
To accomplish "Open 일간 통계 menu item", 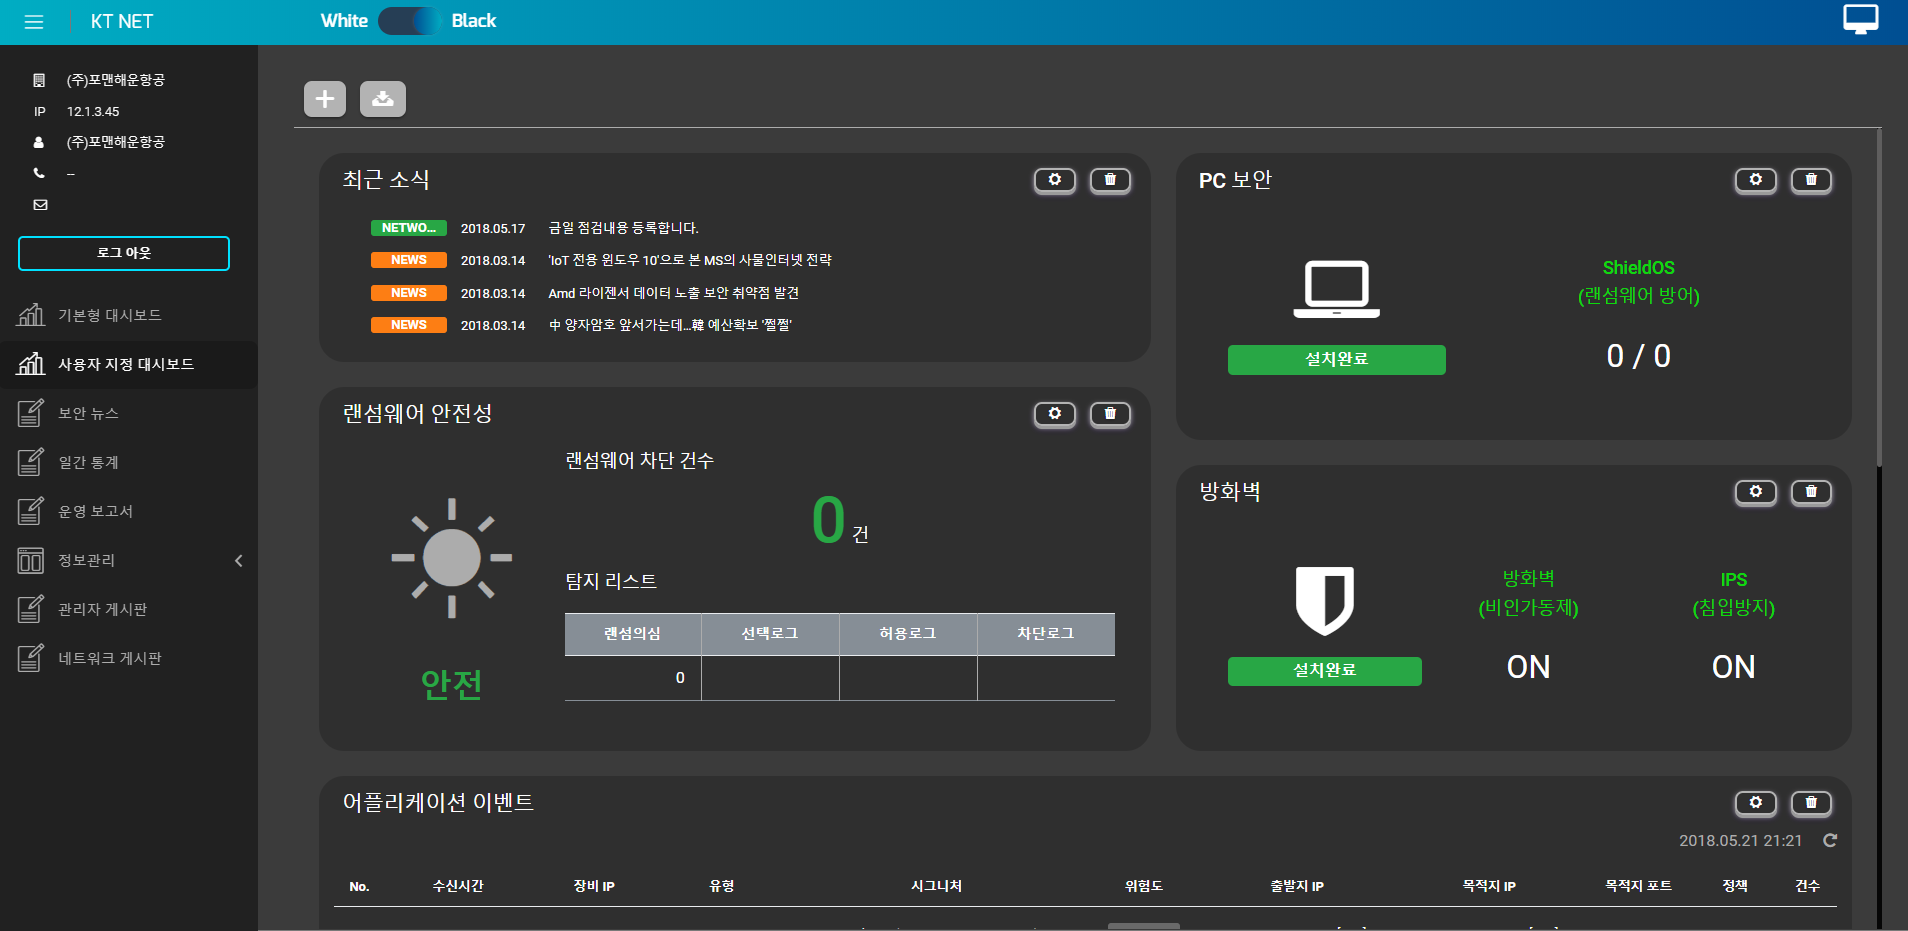I will click(88, 462).
